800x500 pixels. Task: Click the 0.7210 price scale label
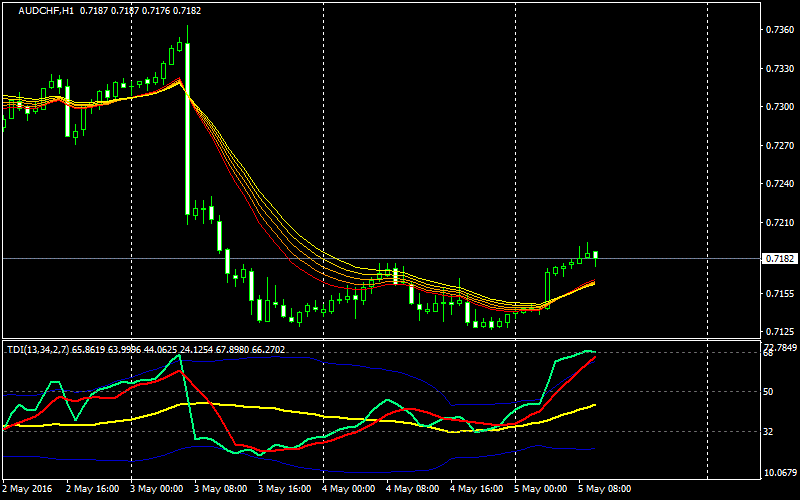click(780, 222)
